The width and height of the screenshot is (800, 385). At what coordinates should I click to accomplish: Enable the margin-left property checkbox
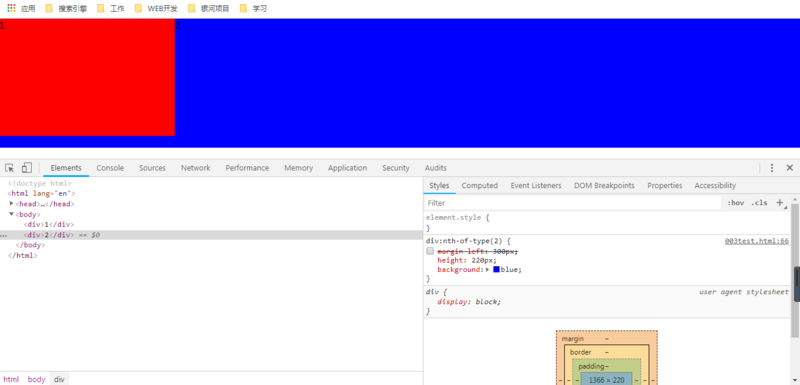coord(430,251)
